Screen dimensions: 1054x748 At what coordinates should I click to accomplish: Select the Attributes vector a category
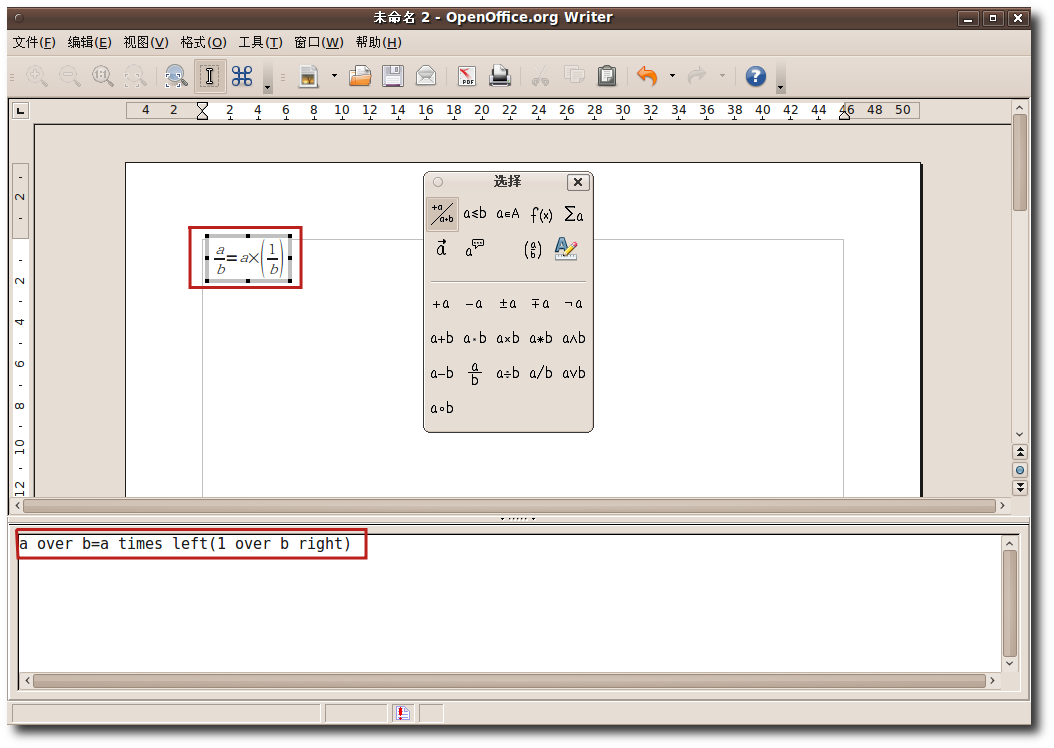442,249
